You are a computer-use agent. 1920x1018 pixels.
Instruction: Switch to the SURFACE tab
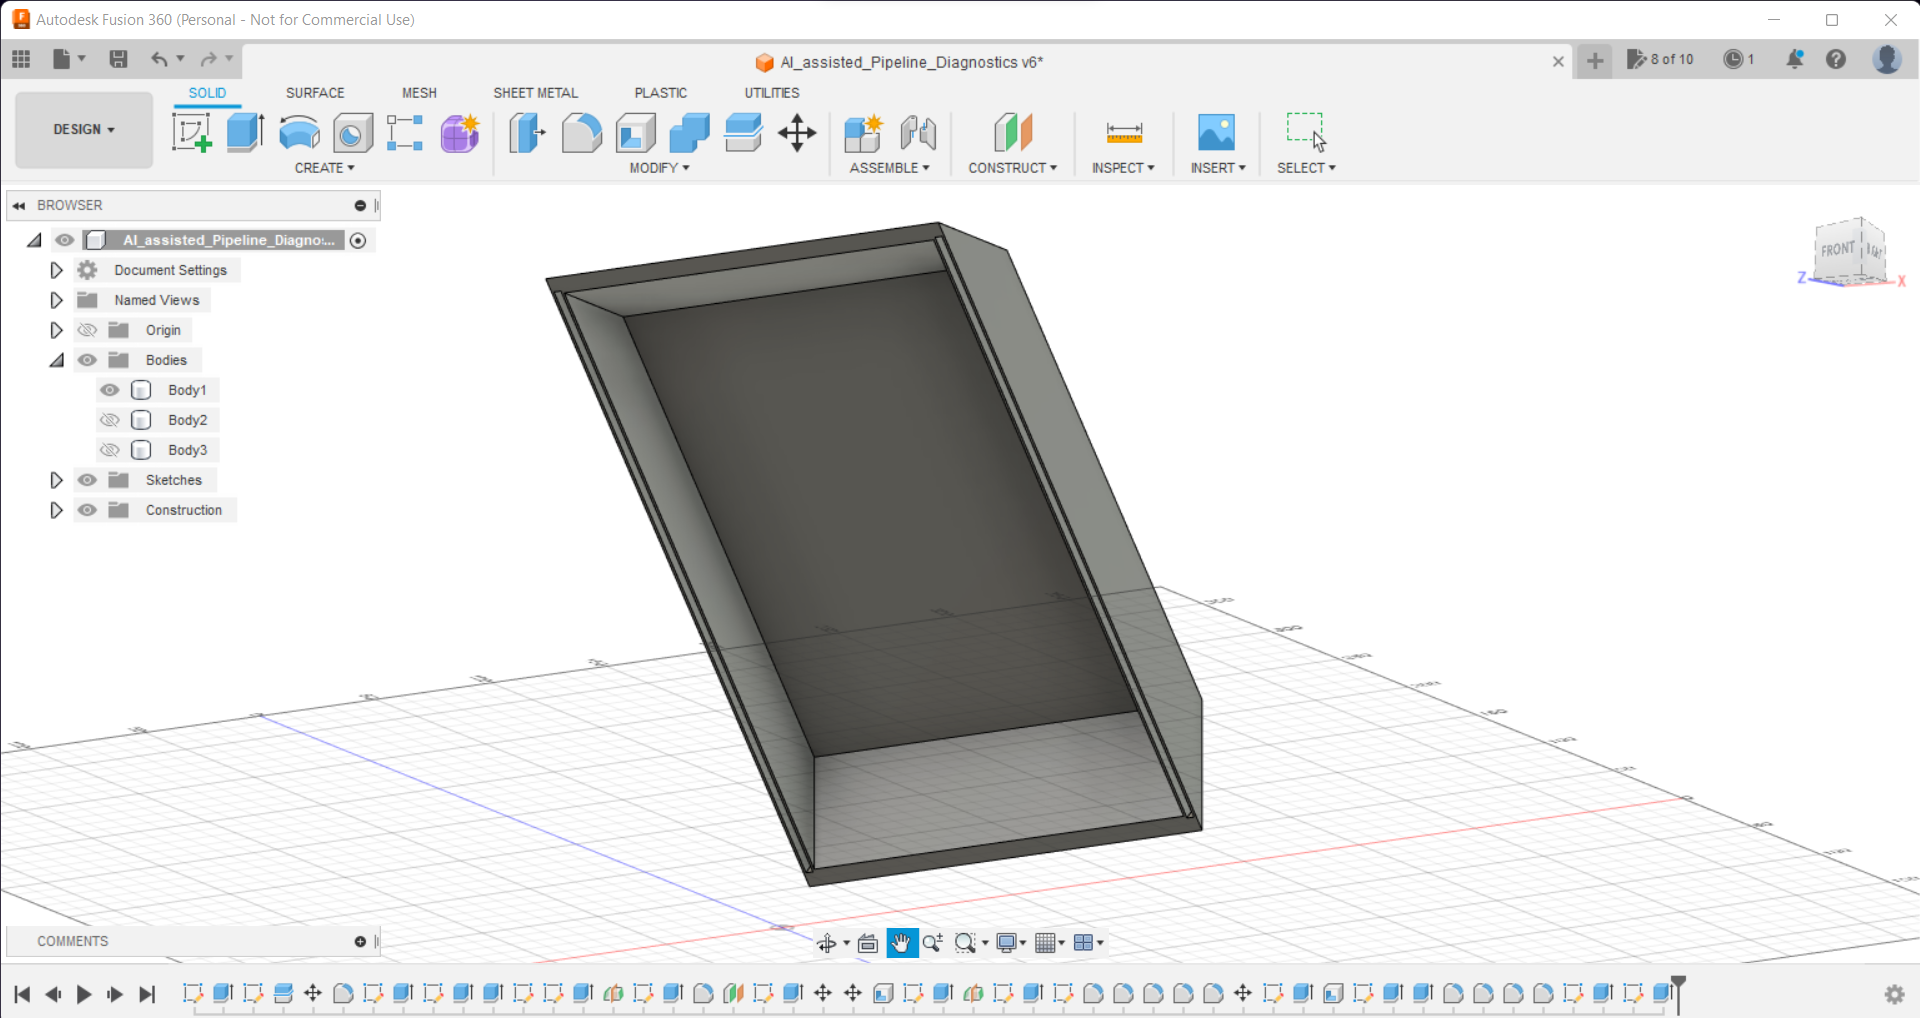pos(315,92)
